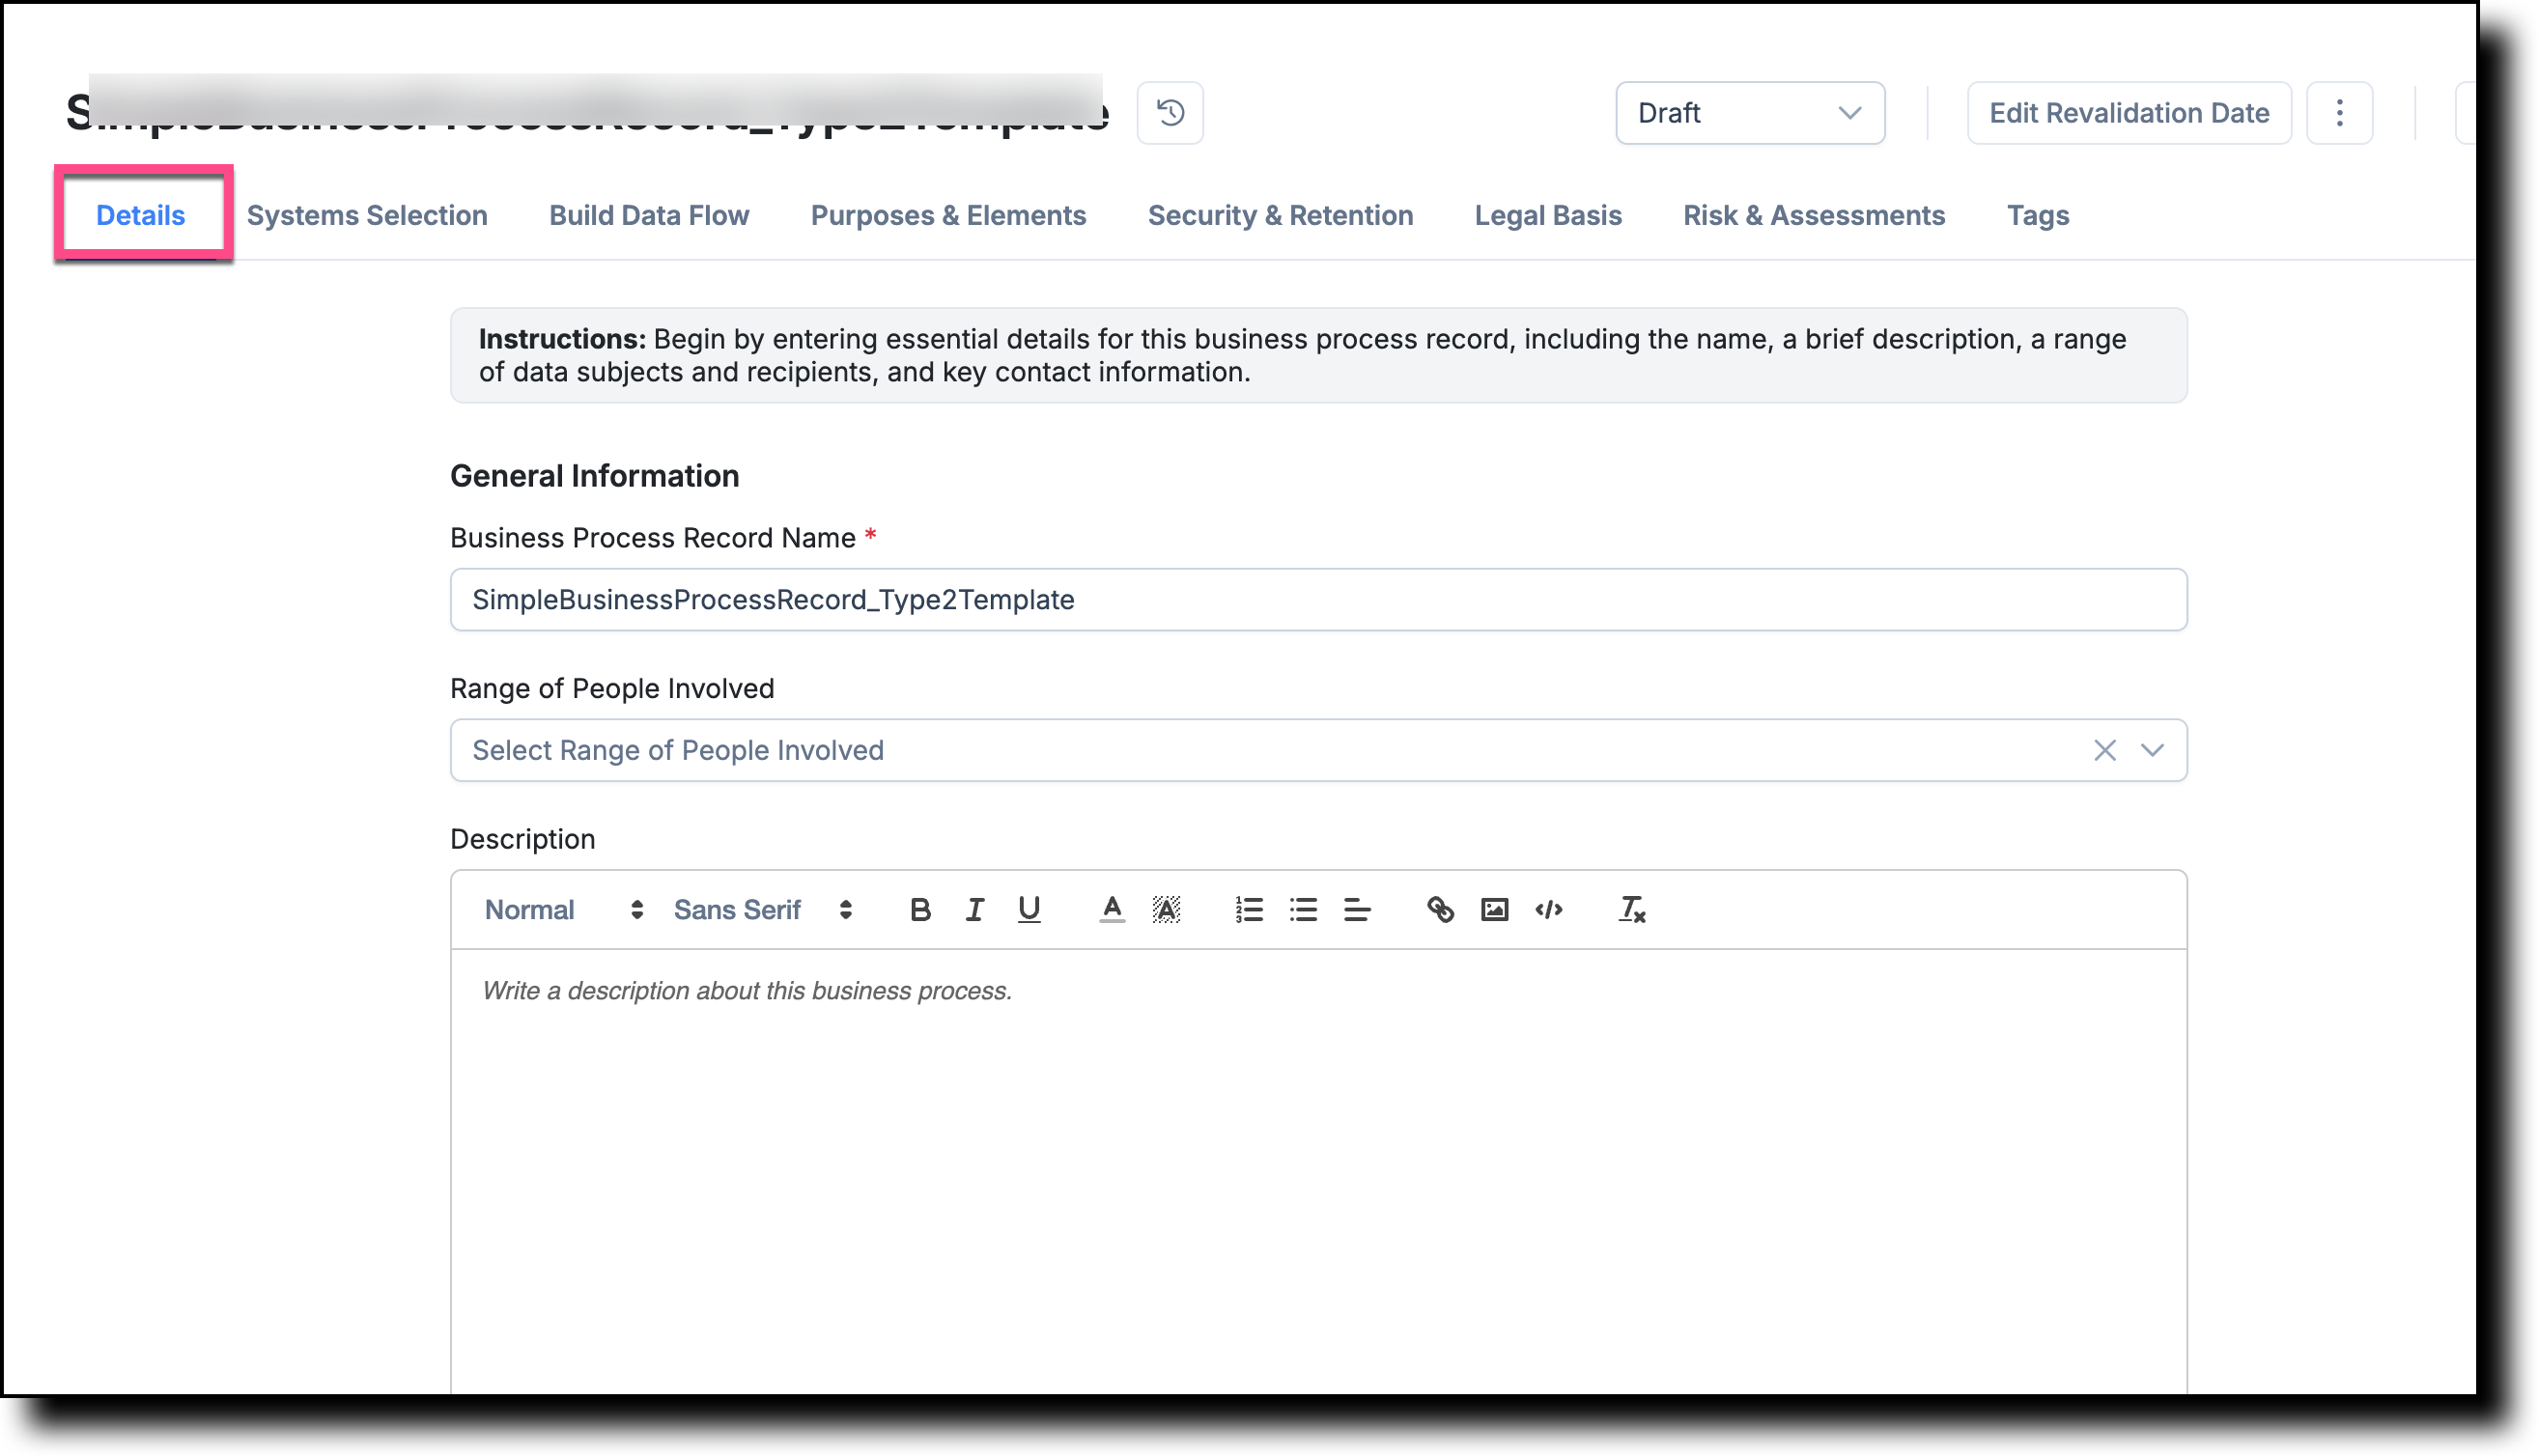Open the version history clock icon
Image resolution: width=2538 pixels, height=1456 pixels.
(x=1170, y=113)
